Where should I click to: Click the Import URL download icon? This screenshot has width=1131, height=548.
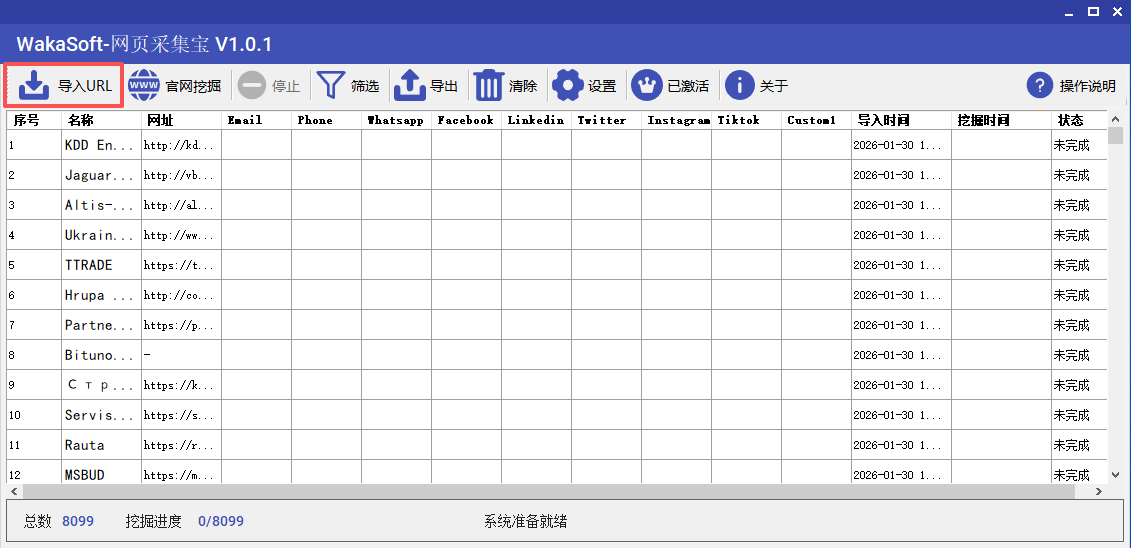[34, 86]
